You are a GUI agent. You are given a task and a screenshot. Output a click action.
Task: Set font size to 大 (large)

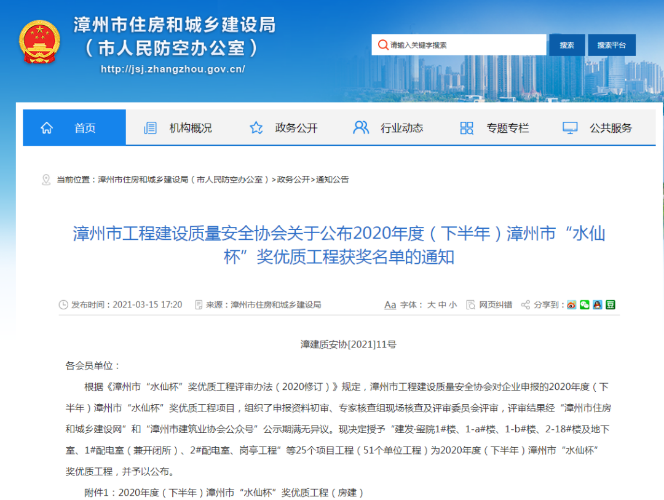coord(431,304)
